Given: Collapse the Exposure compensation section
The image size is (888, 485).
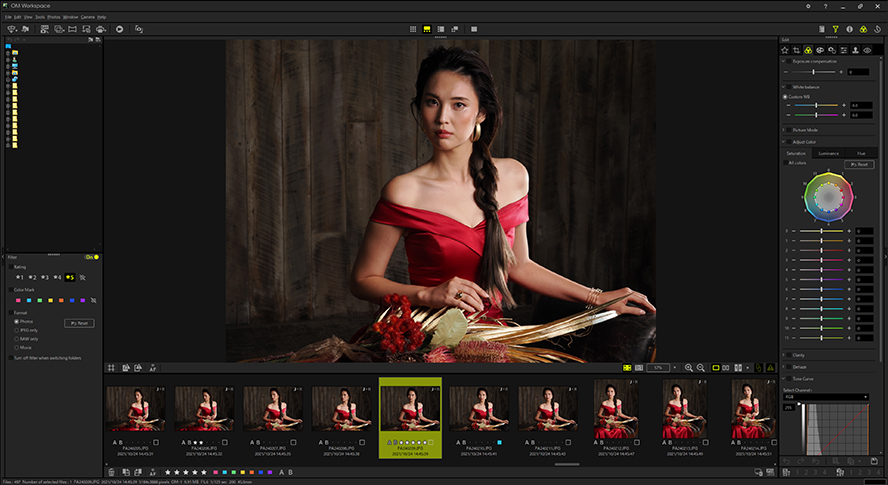Looking at the screenshot, I should 784,61.
